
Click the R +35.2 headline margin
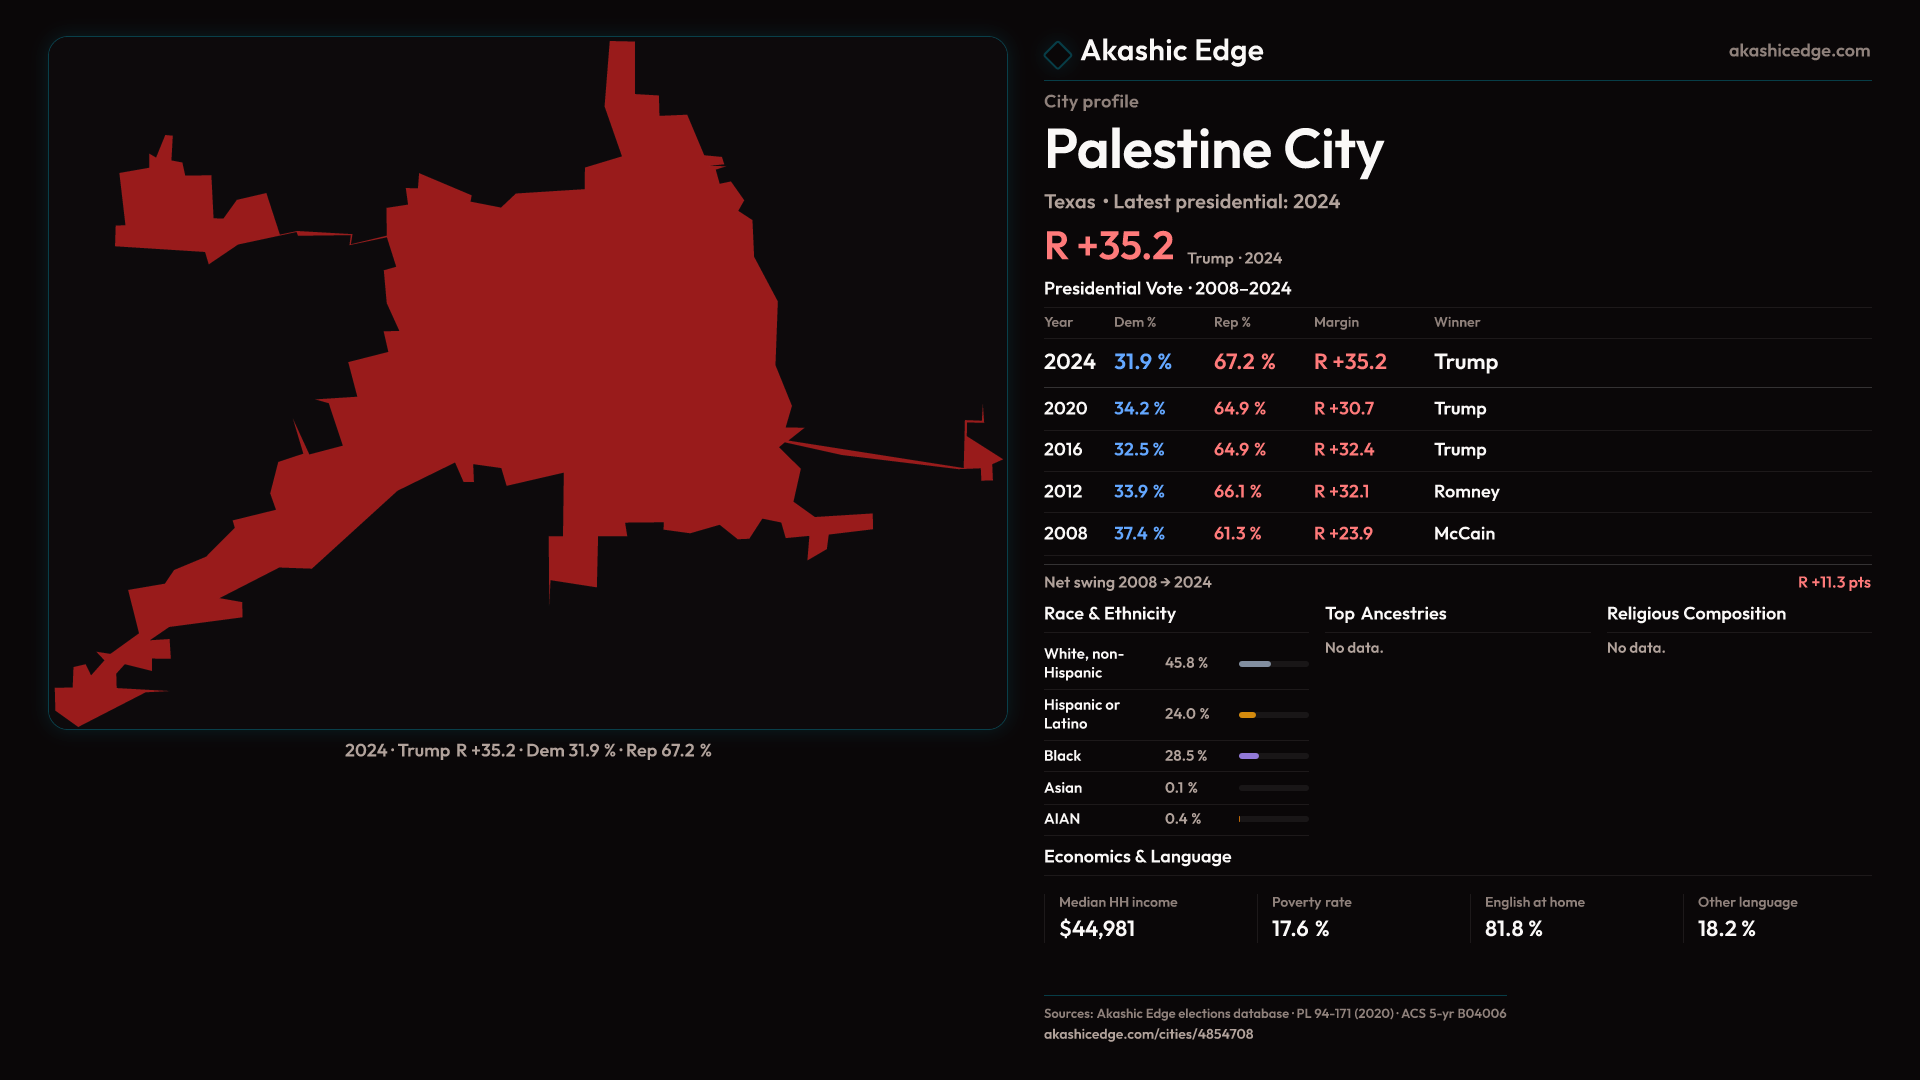1109,246
